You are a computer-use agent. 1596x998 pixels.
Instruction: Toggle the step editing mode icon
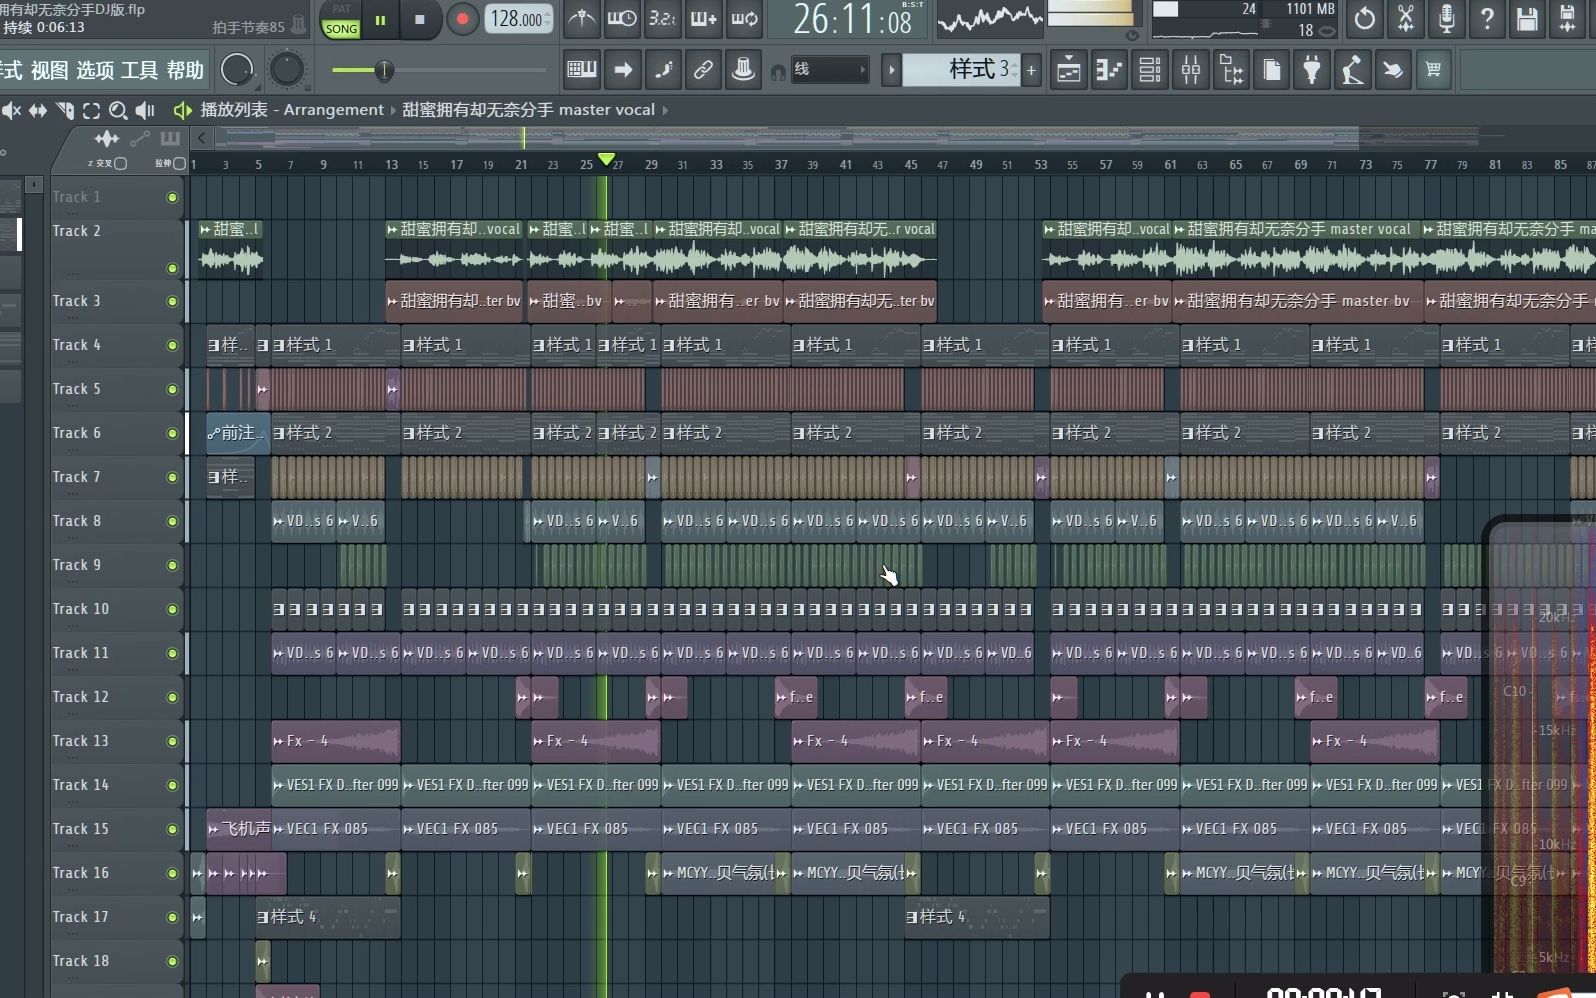click(x=663, y=70)
